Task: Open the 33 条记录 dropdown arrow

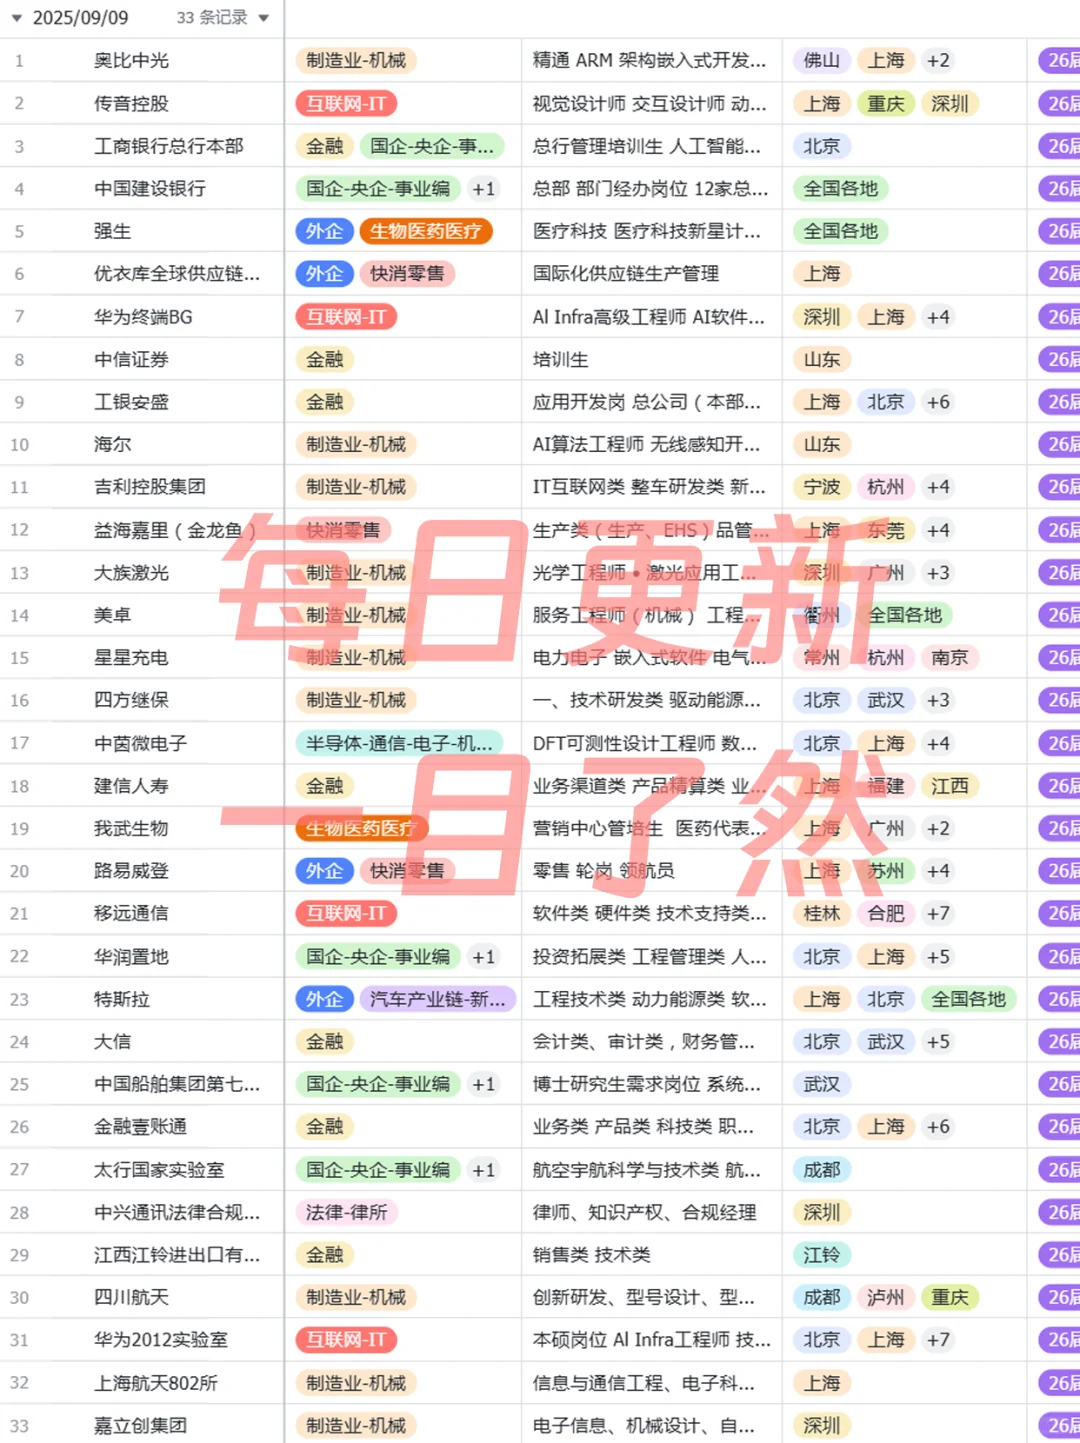Action: [264, 18]
